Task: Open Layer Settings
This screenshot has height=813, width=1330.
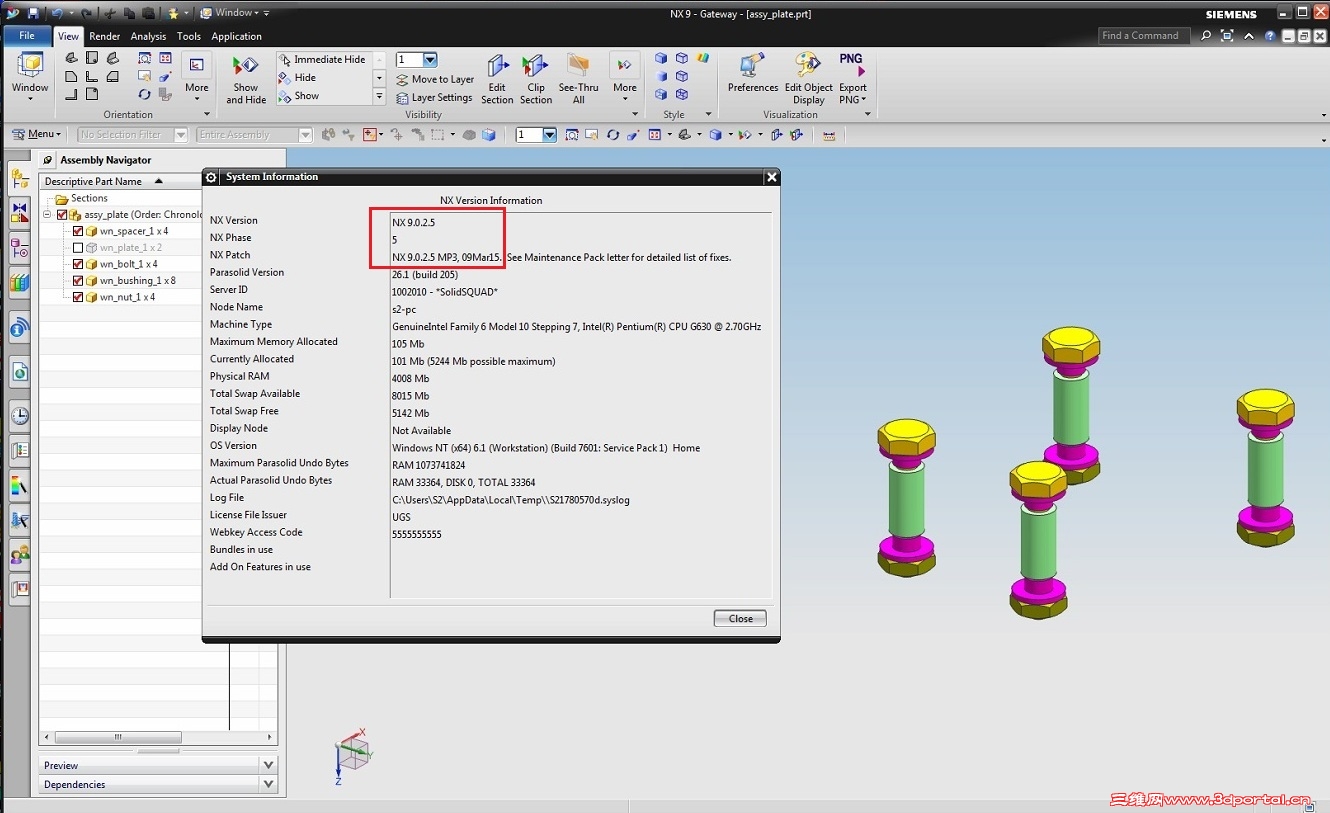Action: [434, 97]
